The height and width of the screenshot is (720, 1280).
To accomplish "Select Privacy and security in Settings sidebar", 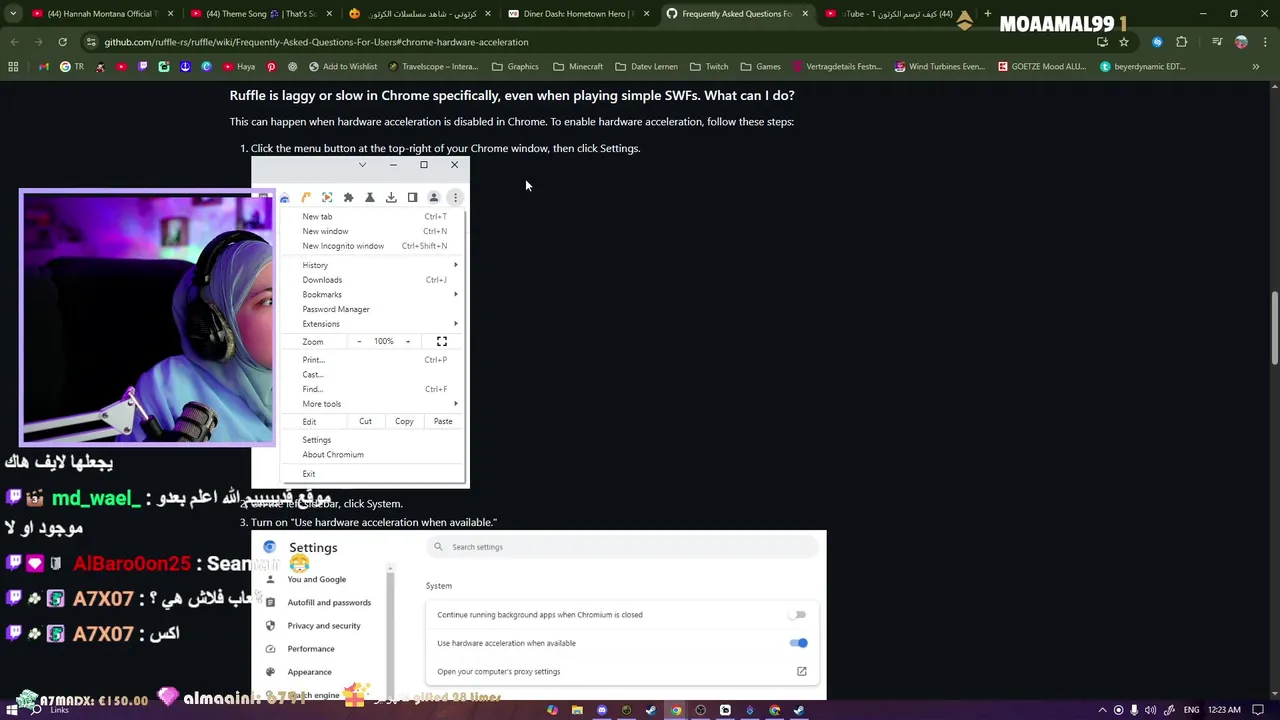I will [324, 626].
